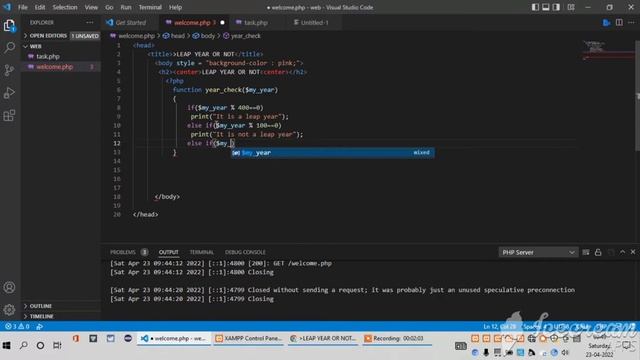Click the 1 UNSAVED badge
Viewport: 640px width, 360px height.
click(x=85, y=36)
